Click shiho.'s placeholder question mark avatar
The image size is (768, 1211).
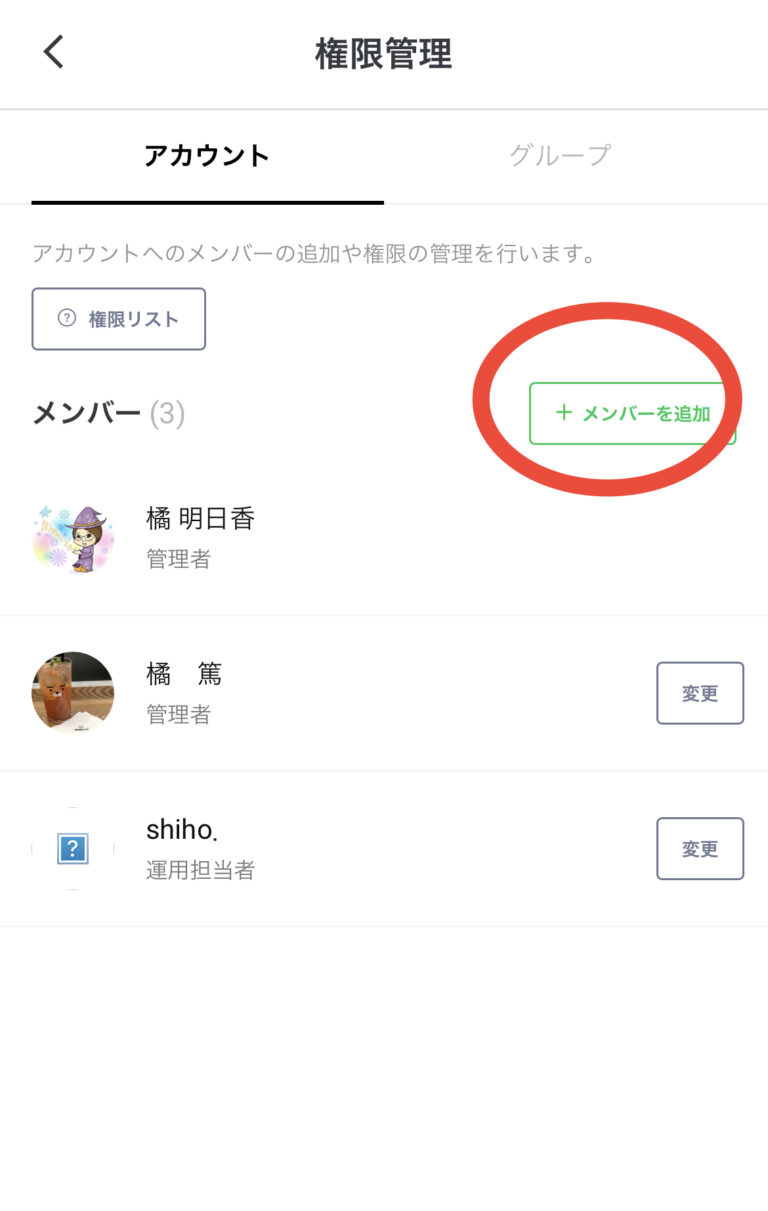(73, 849)
